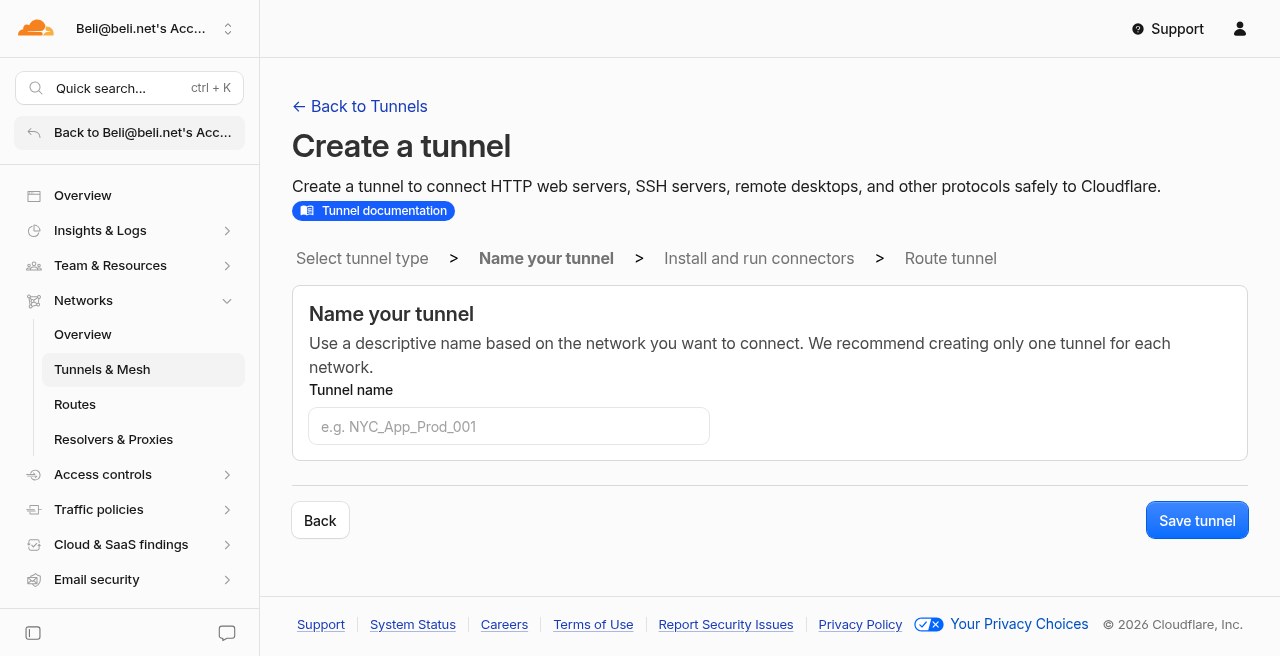Open footer Support link

pos(321,624)
